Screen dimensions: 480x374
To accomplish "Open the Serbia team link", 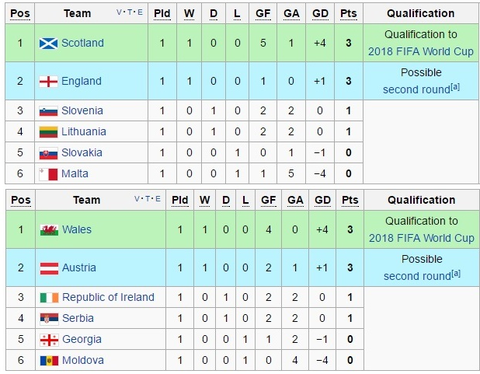I will click(x=78, y=318).
